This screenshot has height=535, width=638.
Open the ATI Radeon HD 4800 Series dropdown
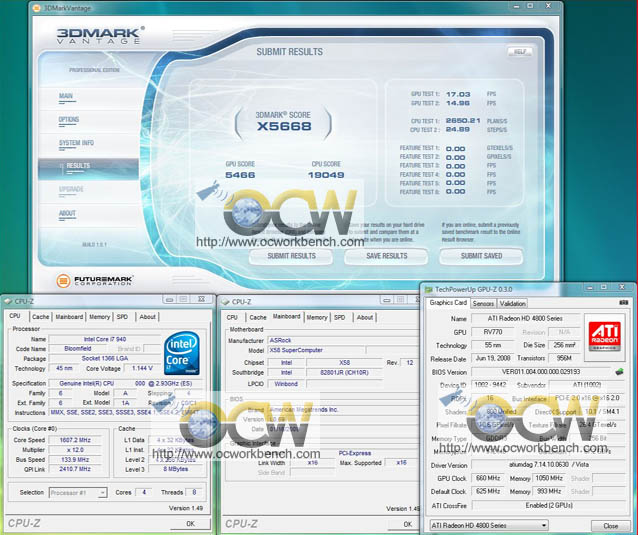point(489,525)
